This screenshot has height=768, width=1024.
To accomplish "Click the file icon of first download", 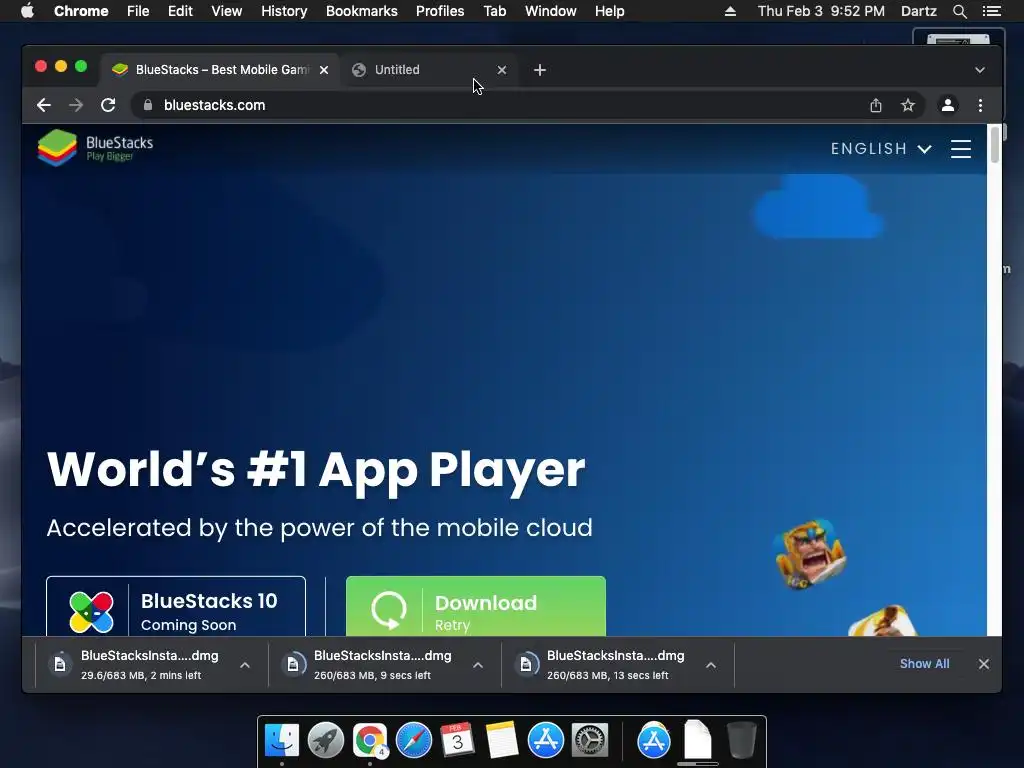I will tap(60, 665).
